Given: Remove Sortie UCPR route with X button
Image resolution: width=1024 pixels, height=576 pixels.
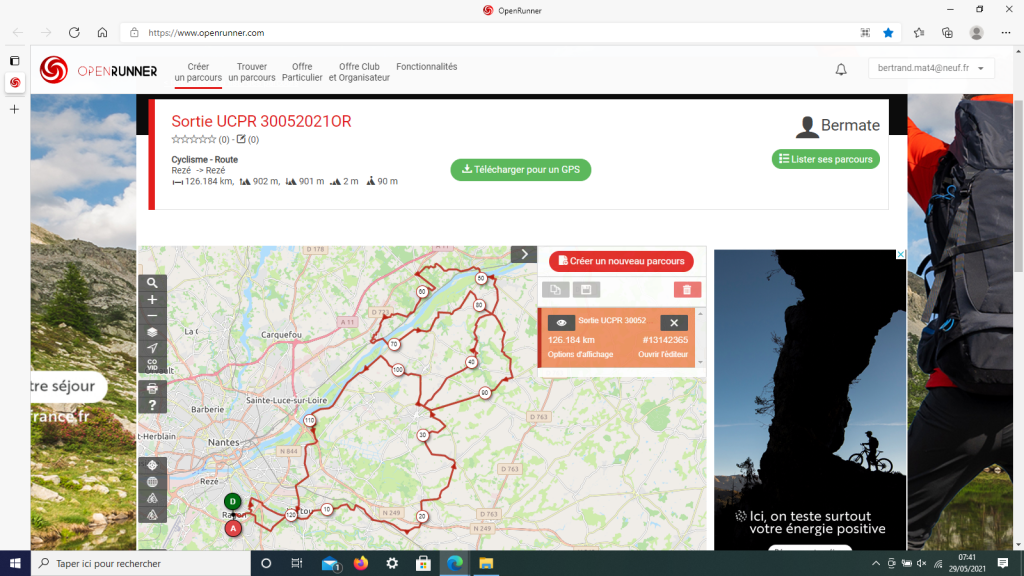Looking at the screenshot, I should 674,323.
